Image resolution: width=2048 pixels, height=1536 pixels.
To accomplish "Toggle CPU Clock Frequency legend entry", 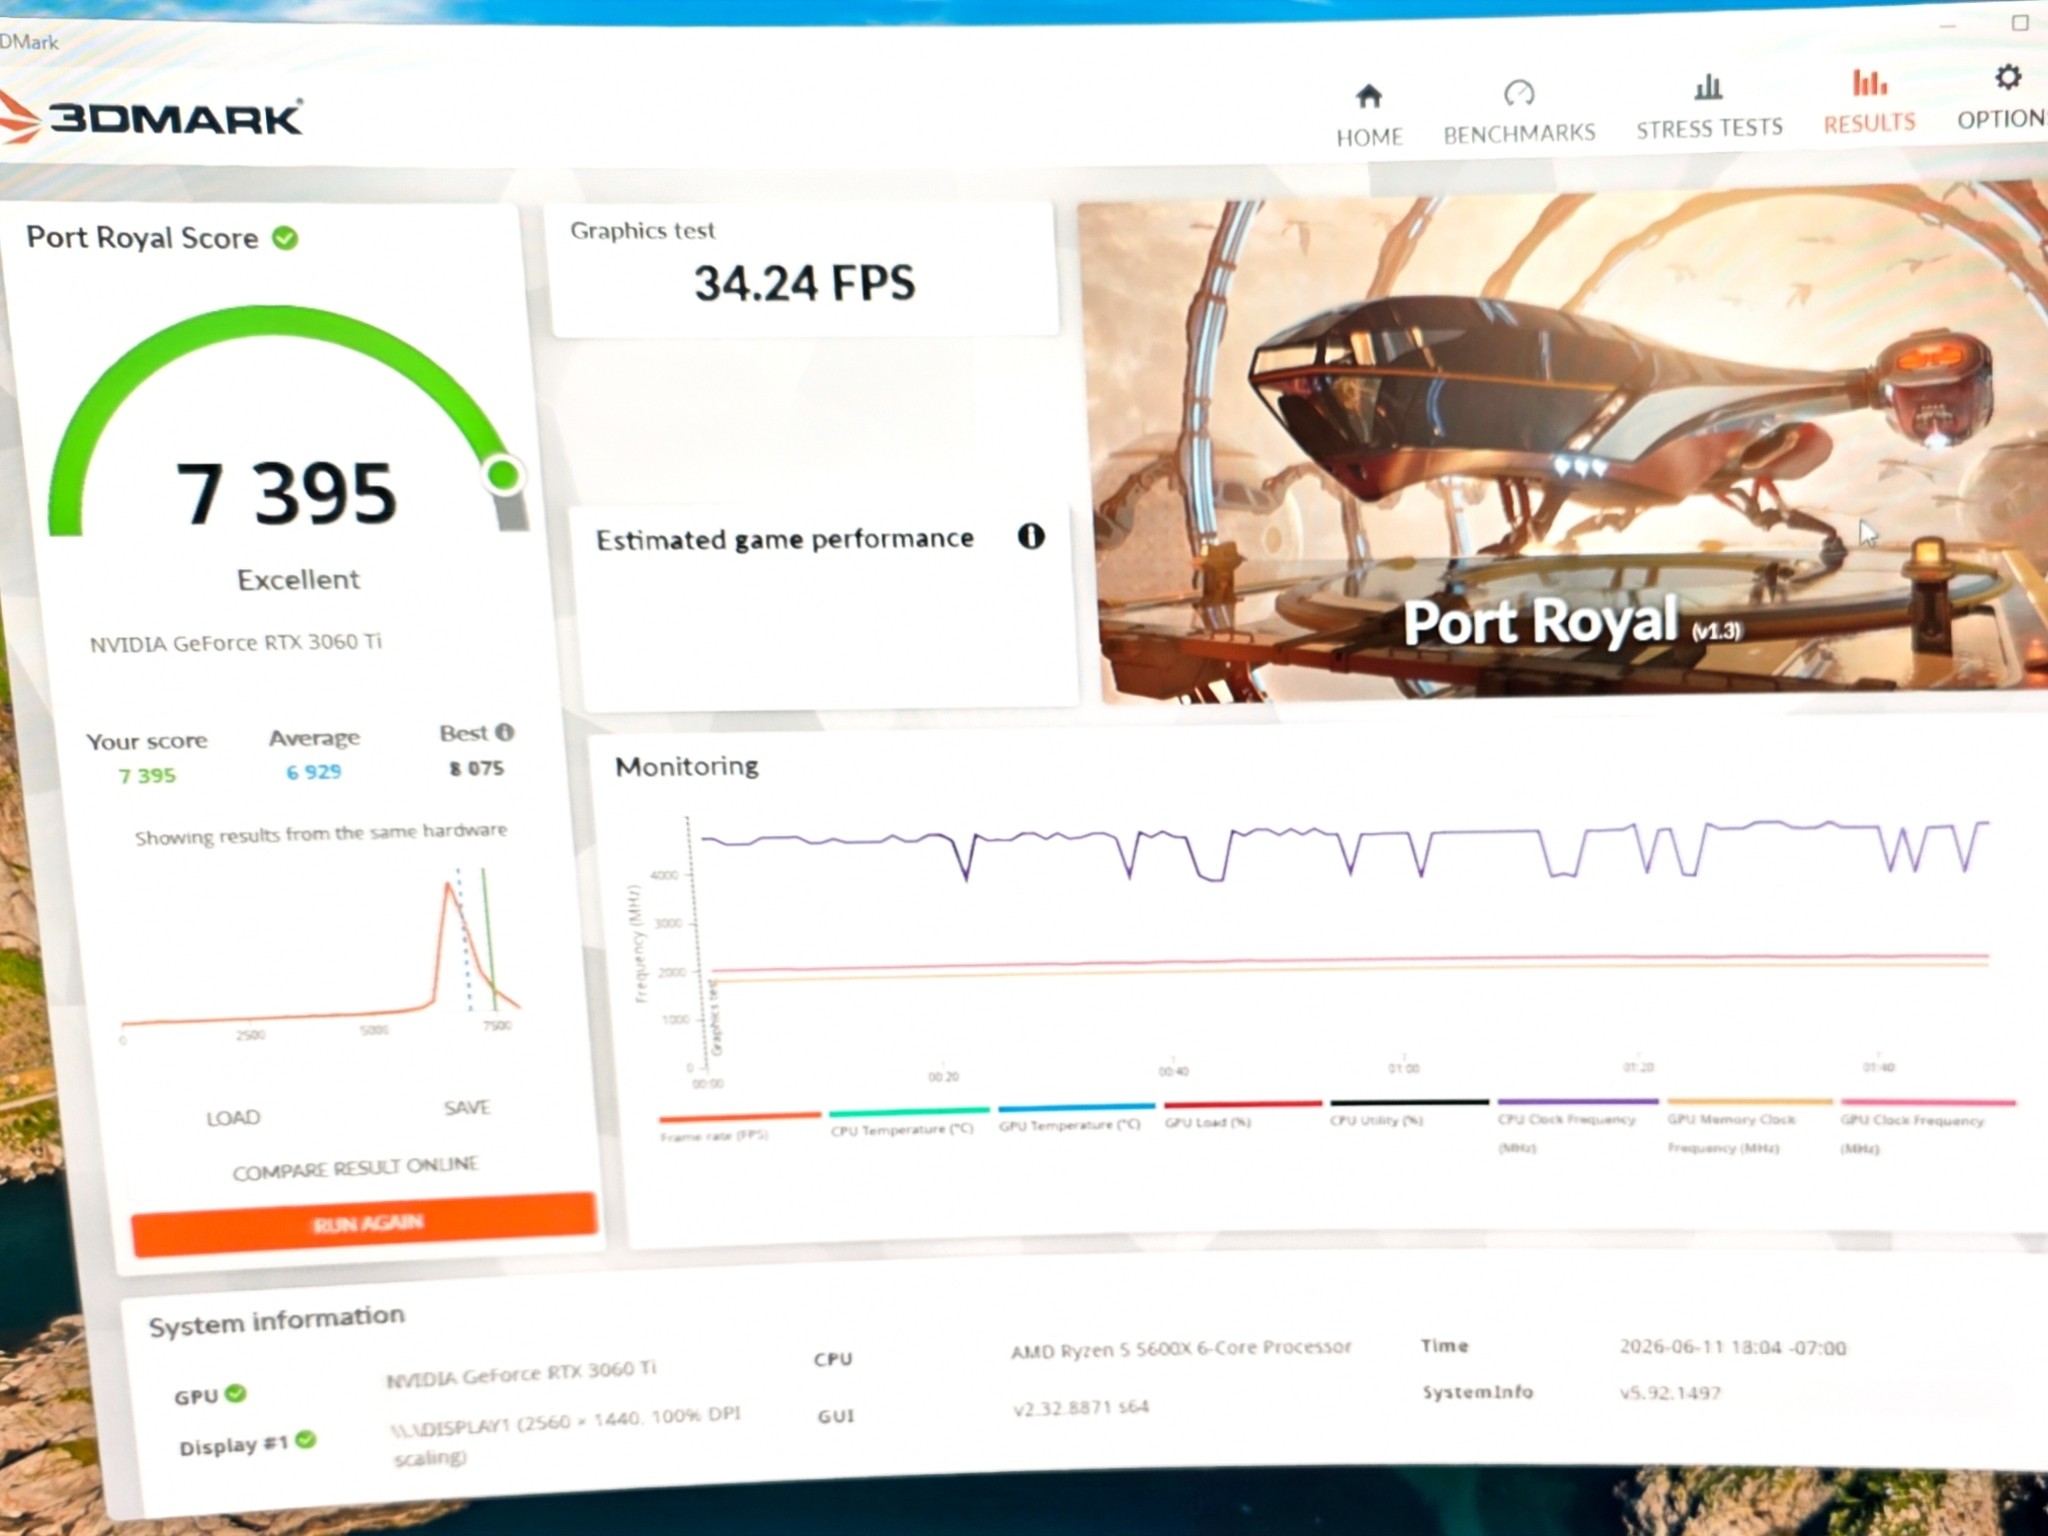I will pos(1578,1125).
